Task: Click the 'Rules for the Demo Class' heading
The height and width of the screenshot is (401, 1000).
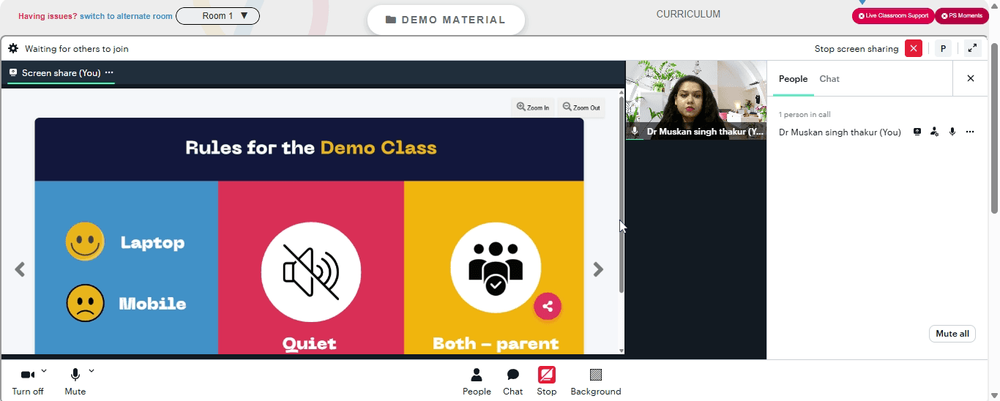Action: (x=311, y=148)
